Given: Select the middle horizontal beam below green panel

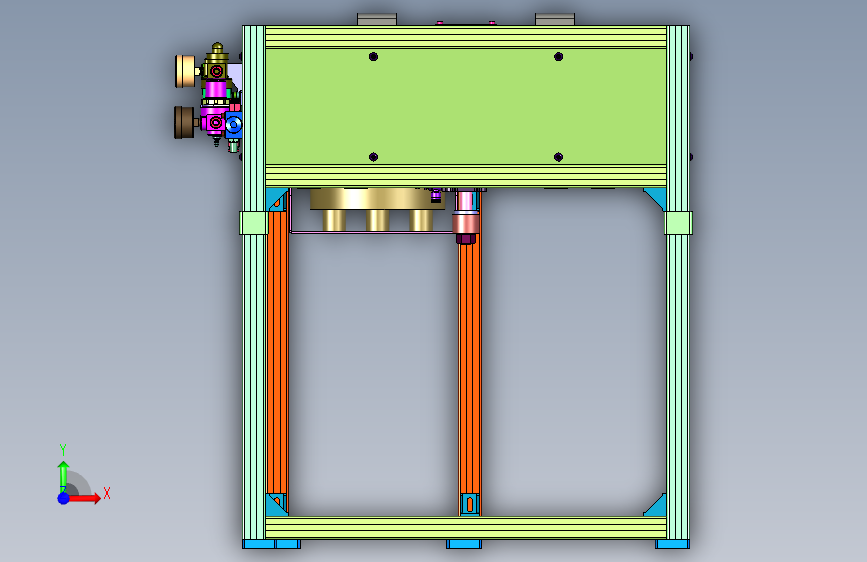Looking at the screenshot, I should tap(466, 176).
